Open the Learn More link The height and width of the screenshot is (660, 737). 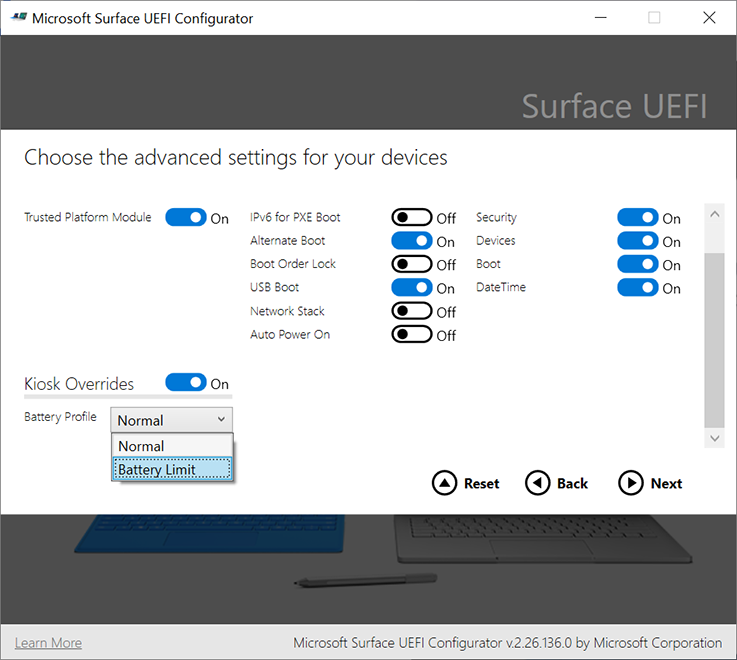tap(48, 643)
